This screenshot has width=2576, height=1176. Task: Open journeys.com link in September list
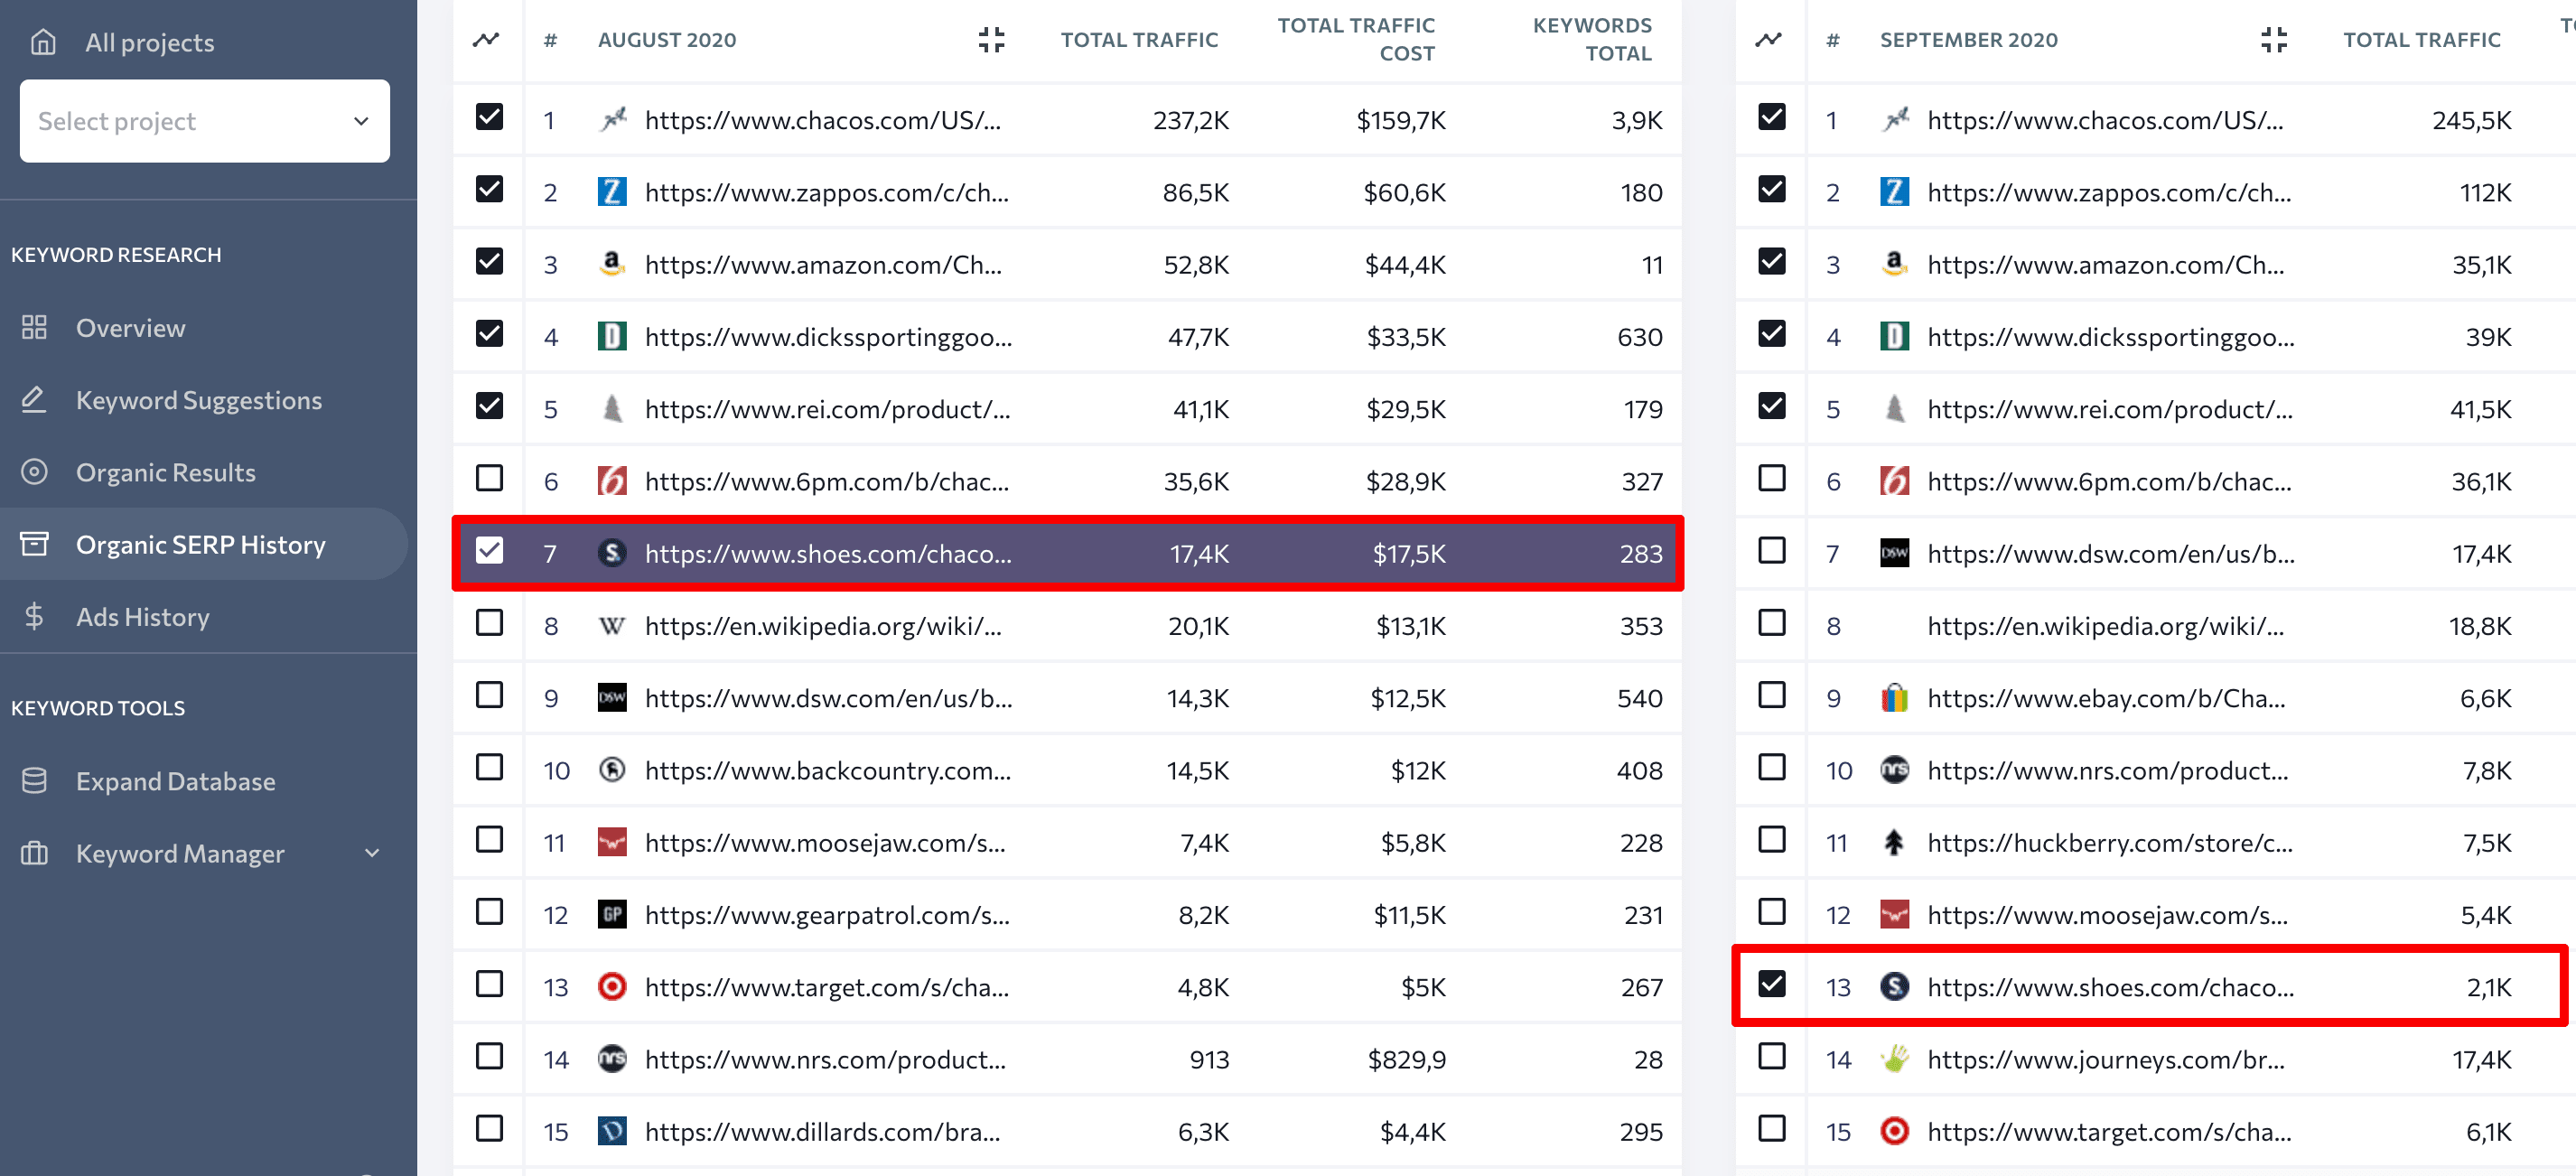click(x=2106, y=1059)
